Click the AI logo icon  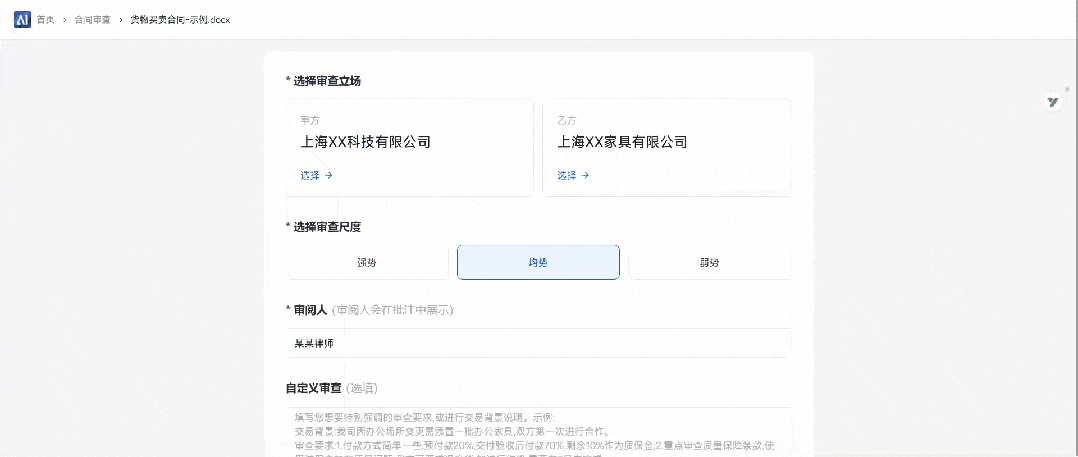[x=22, y=20]
